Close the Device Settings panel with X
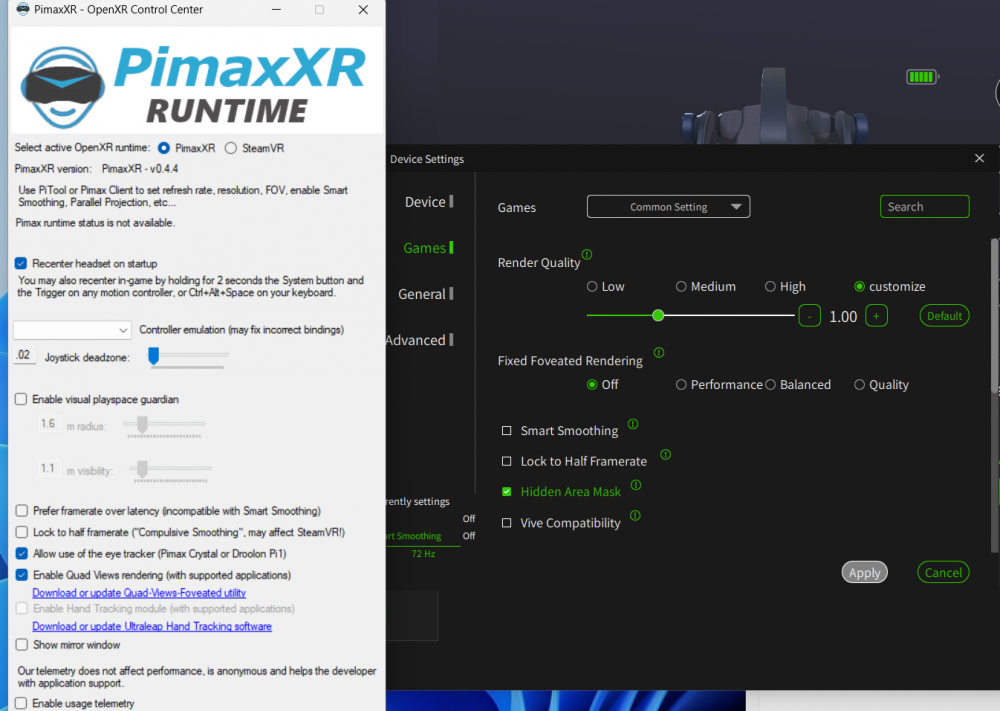Viewport: 1000px width, 711px height. click(x=979, y=158)
